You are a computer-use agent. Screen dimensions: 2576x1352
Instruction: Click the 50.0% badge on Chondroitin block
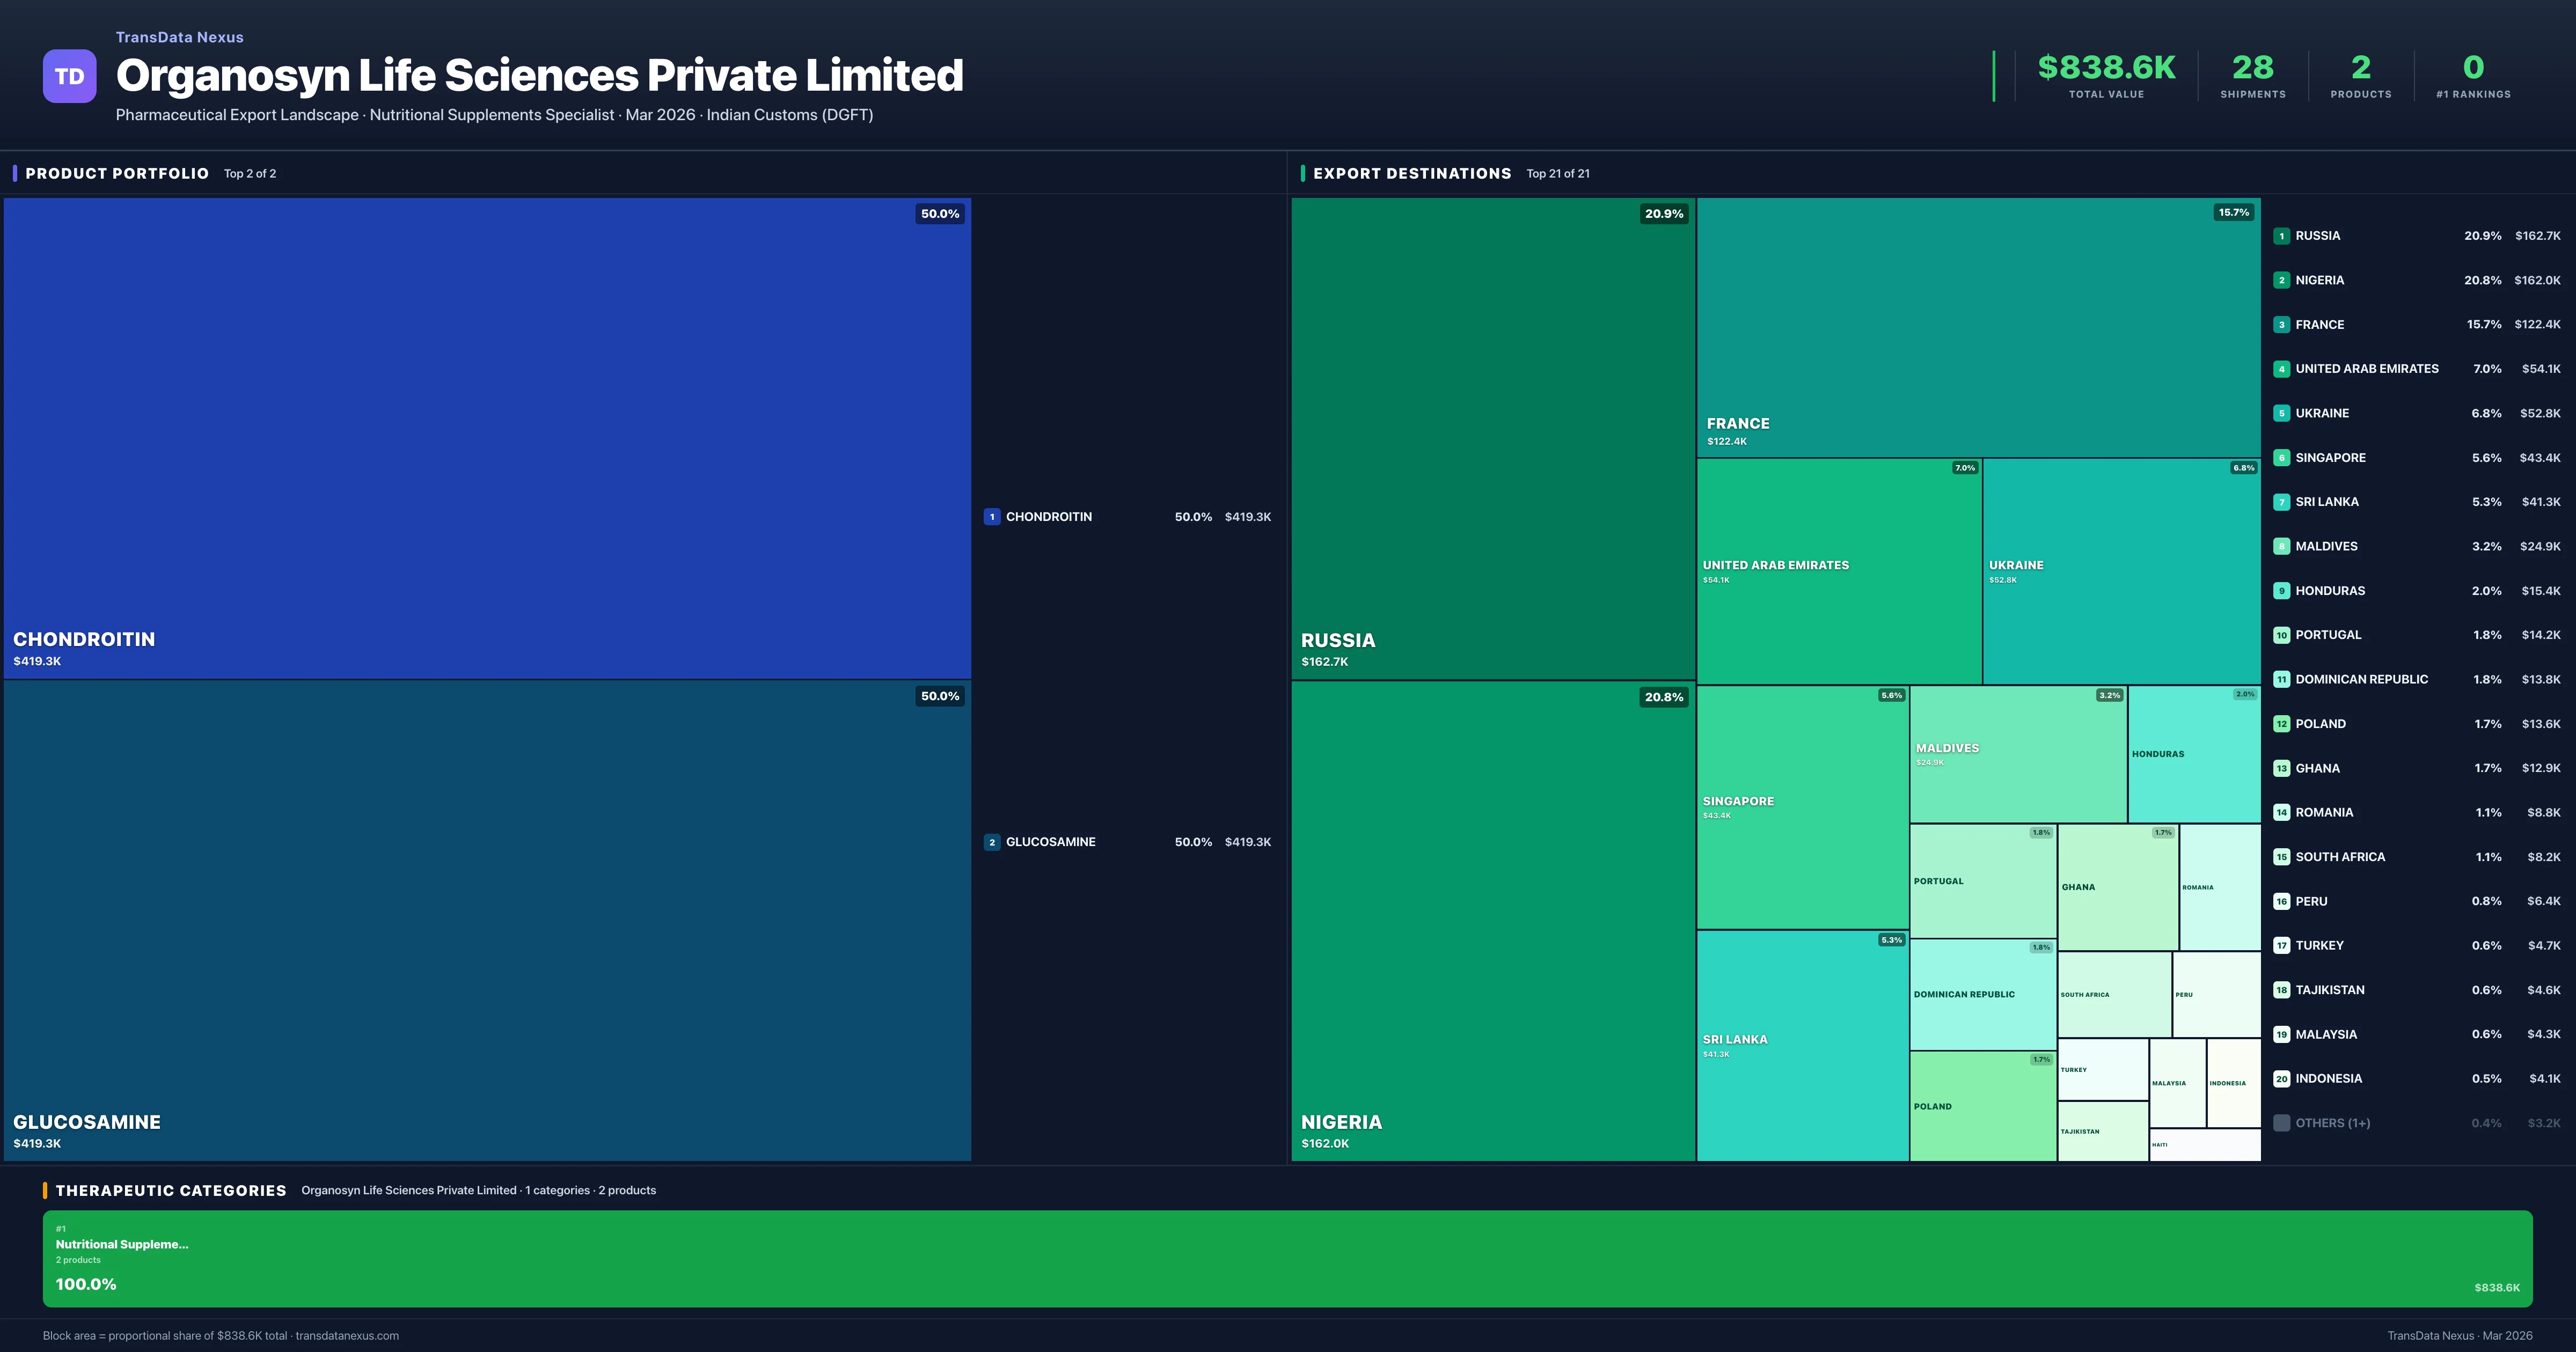tap(939, 213)
